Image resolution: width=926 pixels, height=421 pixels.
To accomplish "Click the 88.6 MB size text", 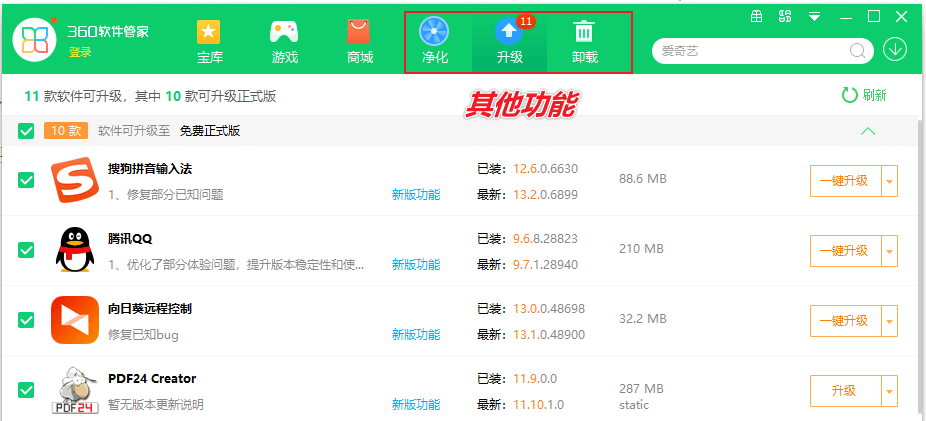I will [x=643, y=178].
